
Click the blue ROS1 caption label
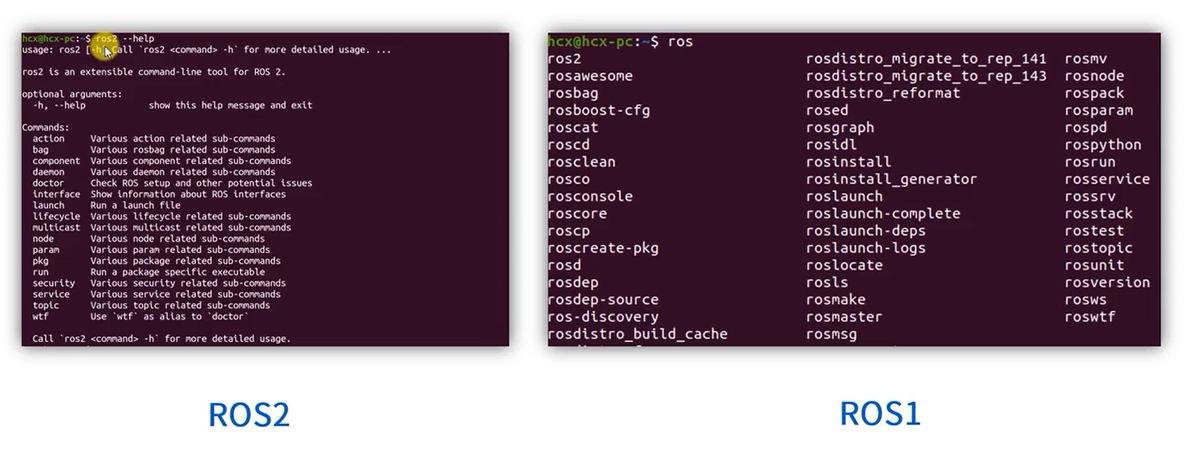(879, 412)
